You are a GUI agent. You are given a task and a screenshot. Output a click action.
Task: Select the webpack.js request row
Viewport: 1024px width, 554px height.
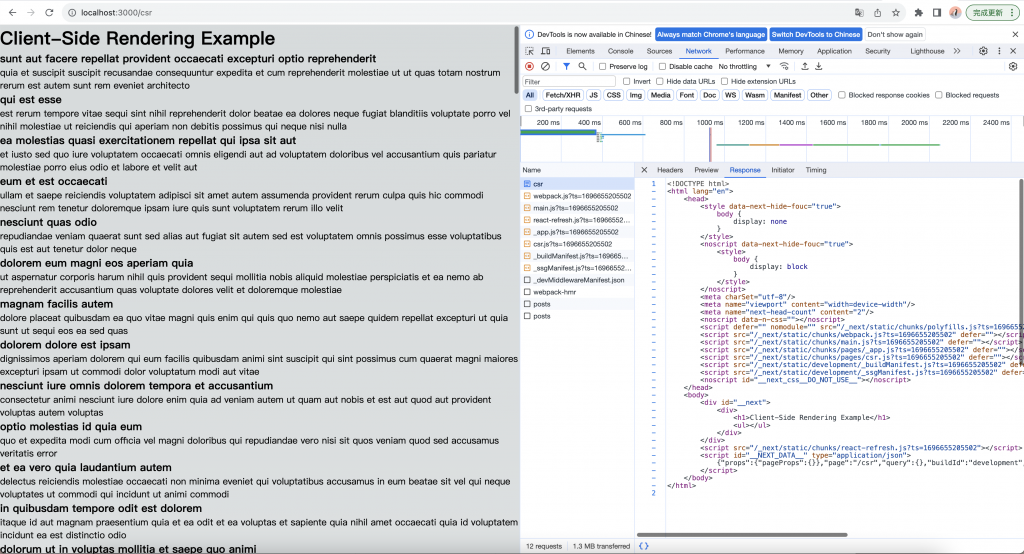(577, 196)
